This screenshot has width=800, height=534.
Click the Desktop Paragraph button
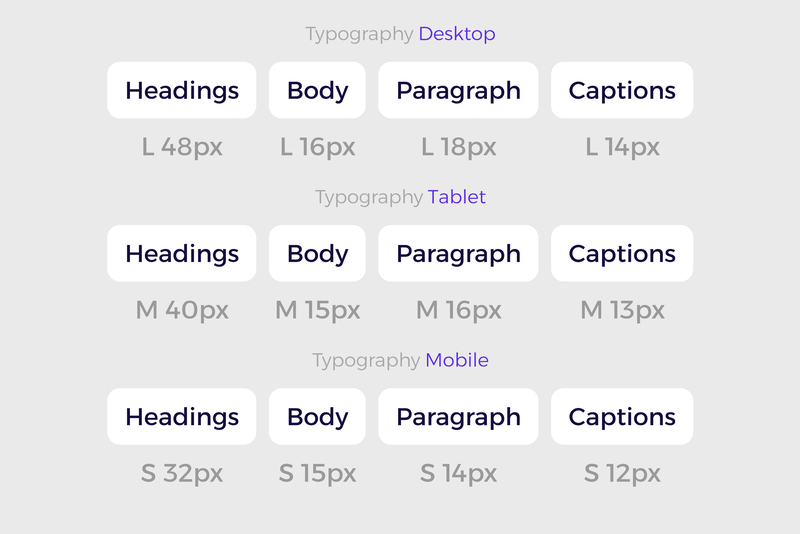[x=458, y=91]
